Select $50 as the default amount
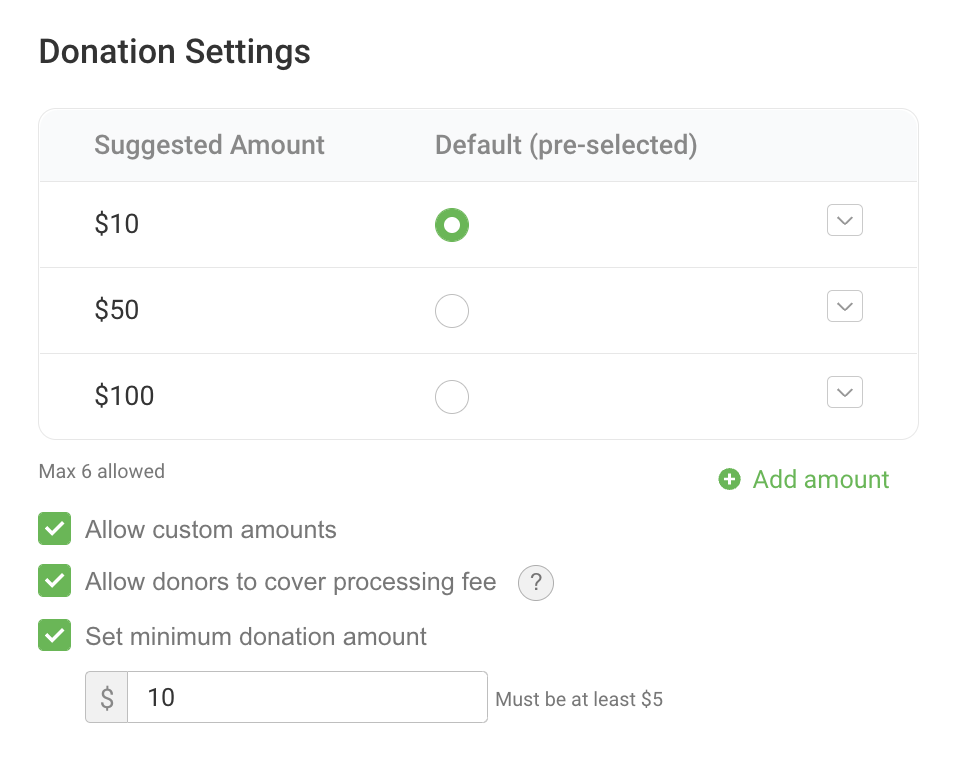The width and height of the screenshot is (958, 758). (x=452, y=312)
